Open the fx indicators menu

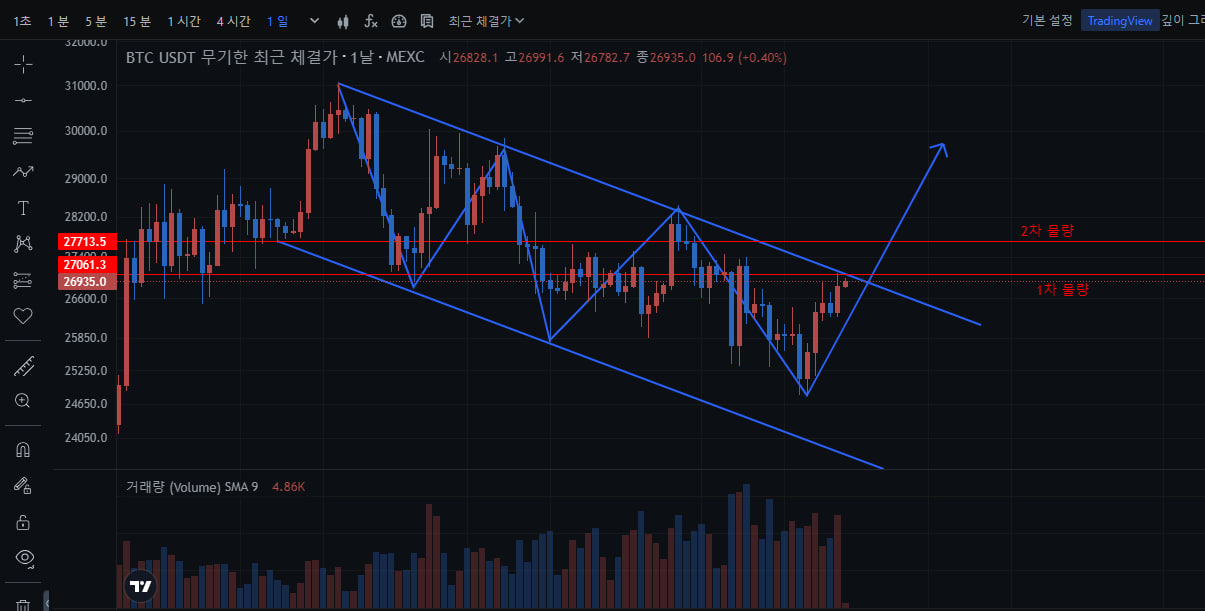[371, 21]
